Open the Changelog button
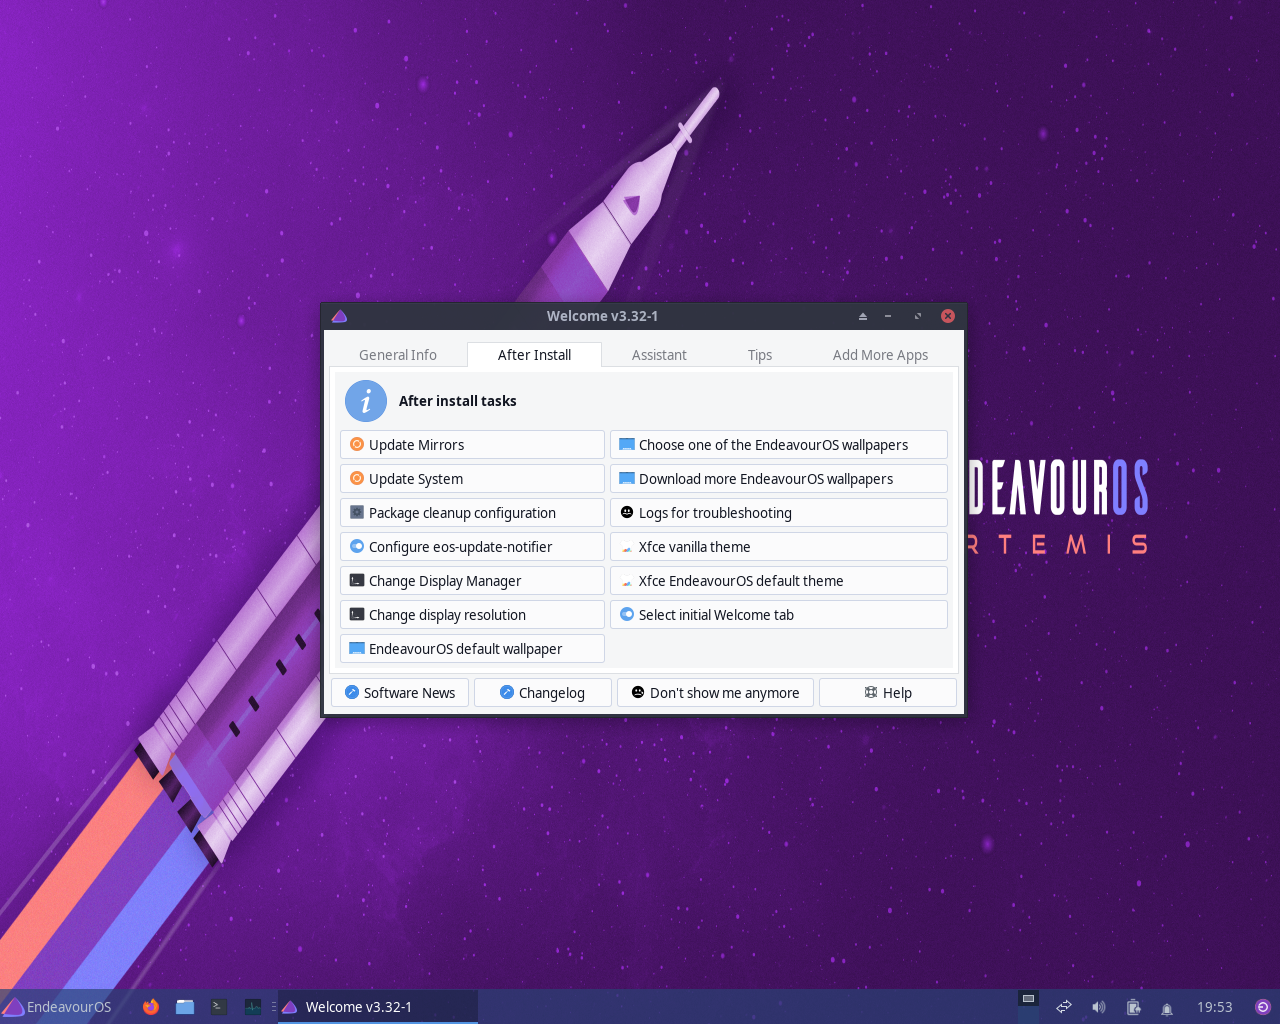Viewport: 1280px width, 1024px height. (x=542, y=693)
